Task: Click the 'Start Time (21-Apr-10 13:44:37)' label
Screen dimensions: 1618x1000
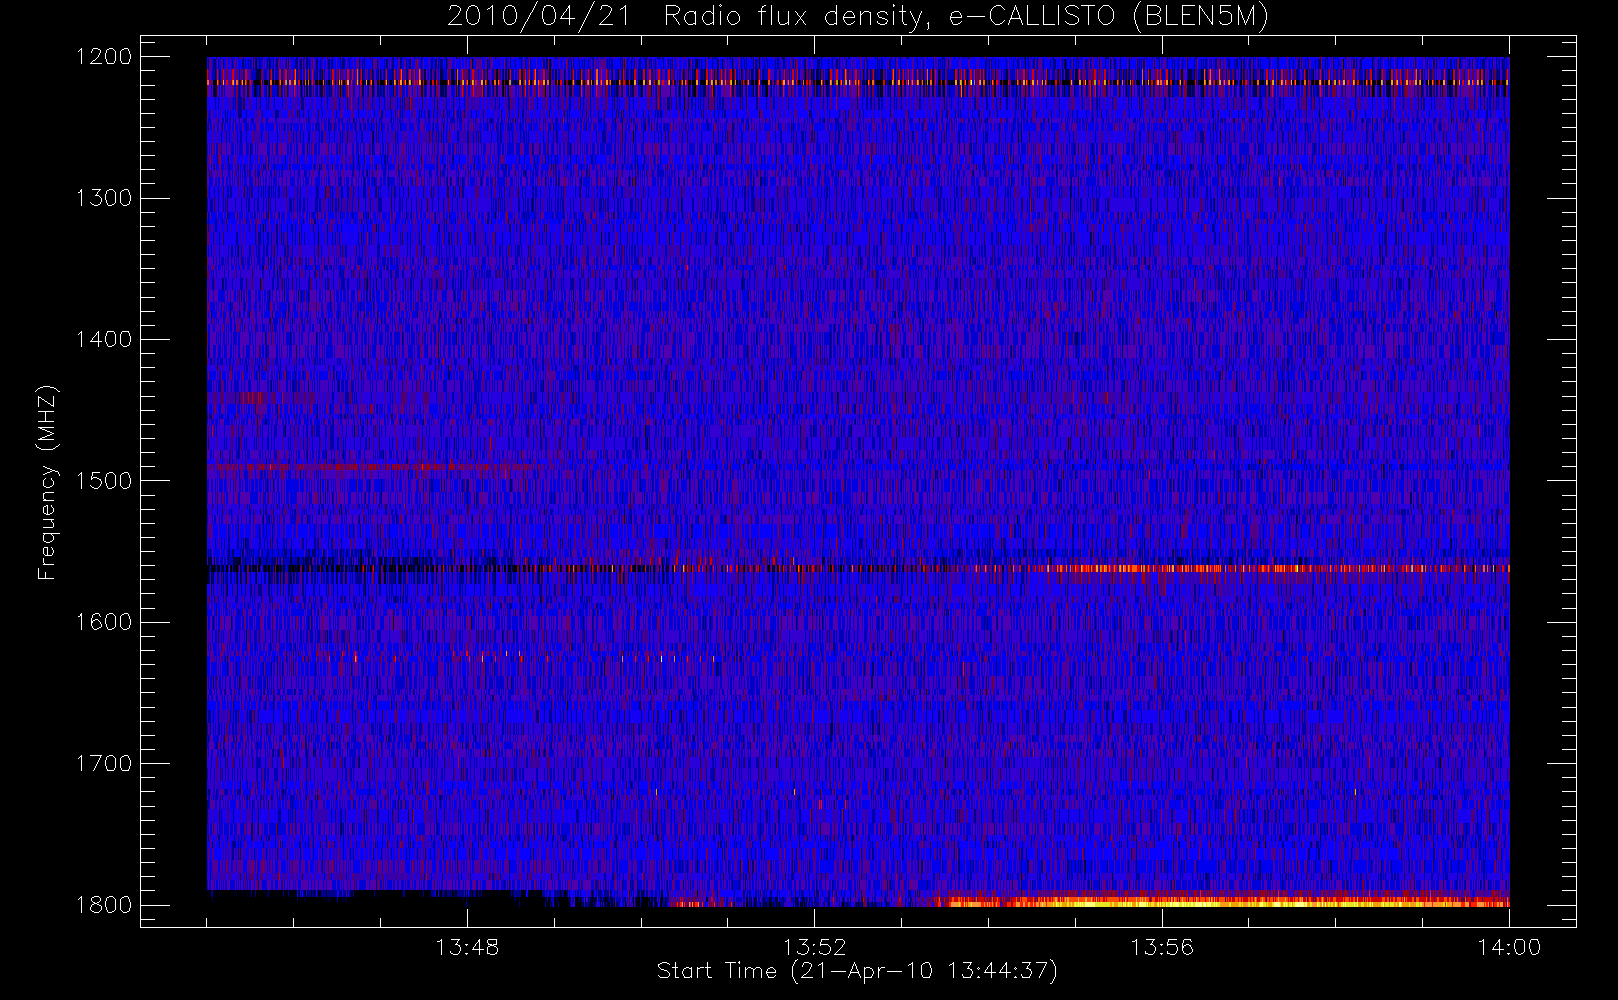Action: pyautogui.click(x=857, y=971)
